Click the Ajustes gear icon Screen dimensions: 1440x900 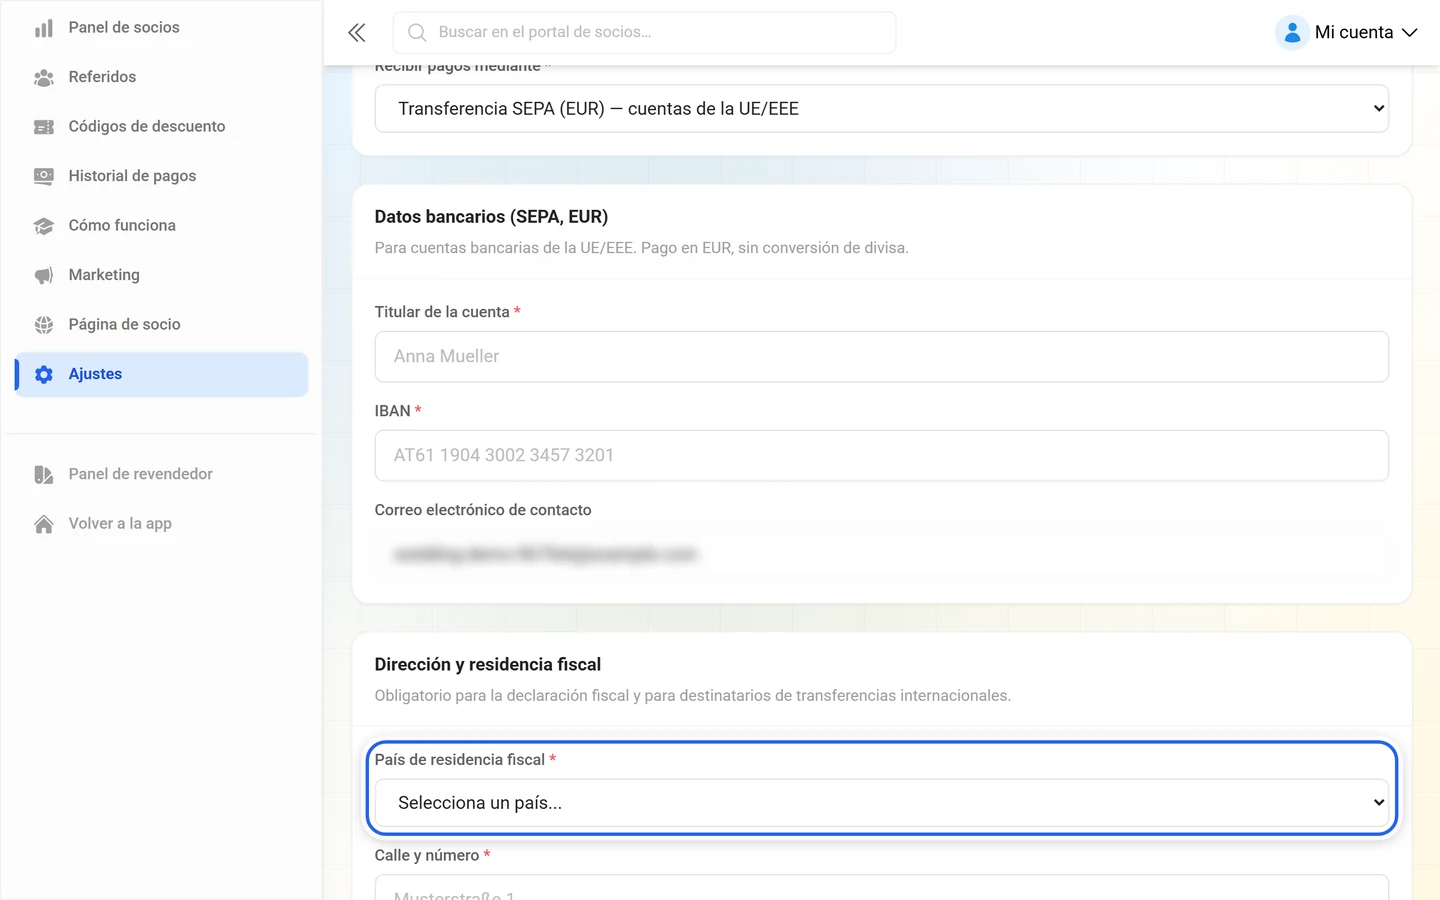point(44,374)
